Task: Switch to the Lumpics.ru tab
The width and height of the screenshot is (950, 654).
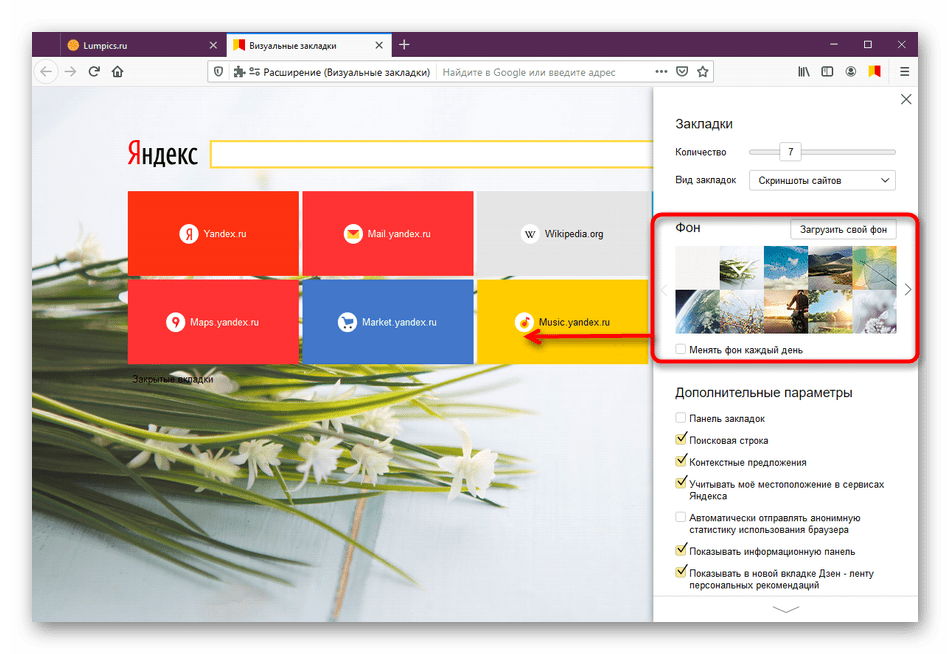Action: coord(143,45)
